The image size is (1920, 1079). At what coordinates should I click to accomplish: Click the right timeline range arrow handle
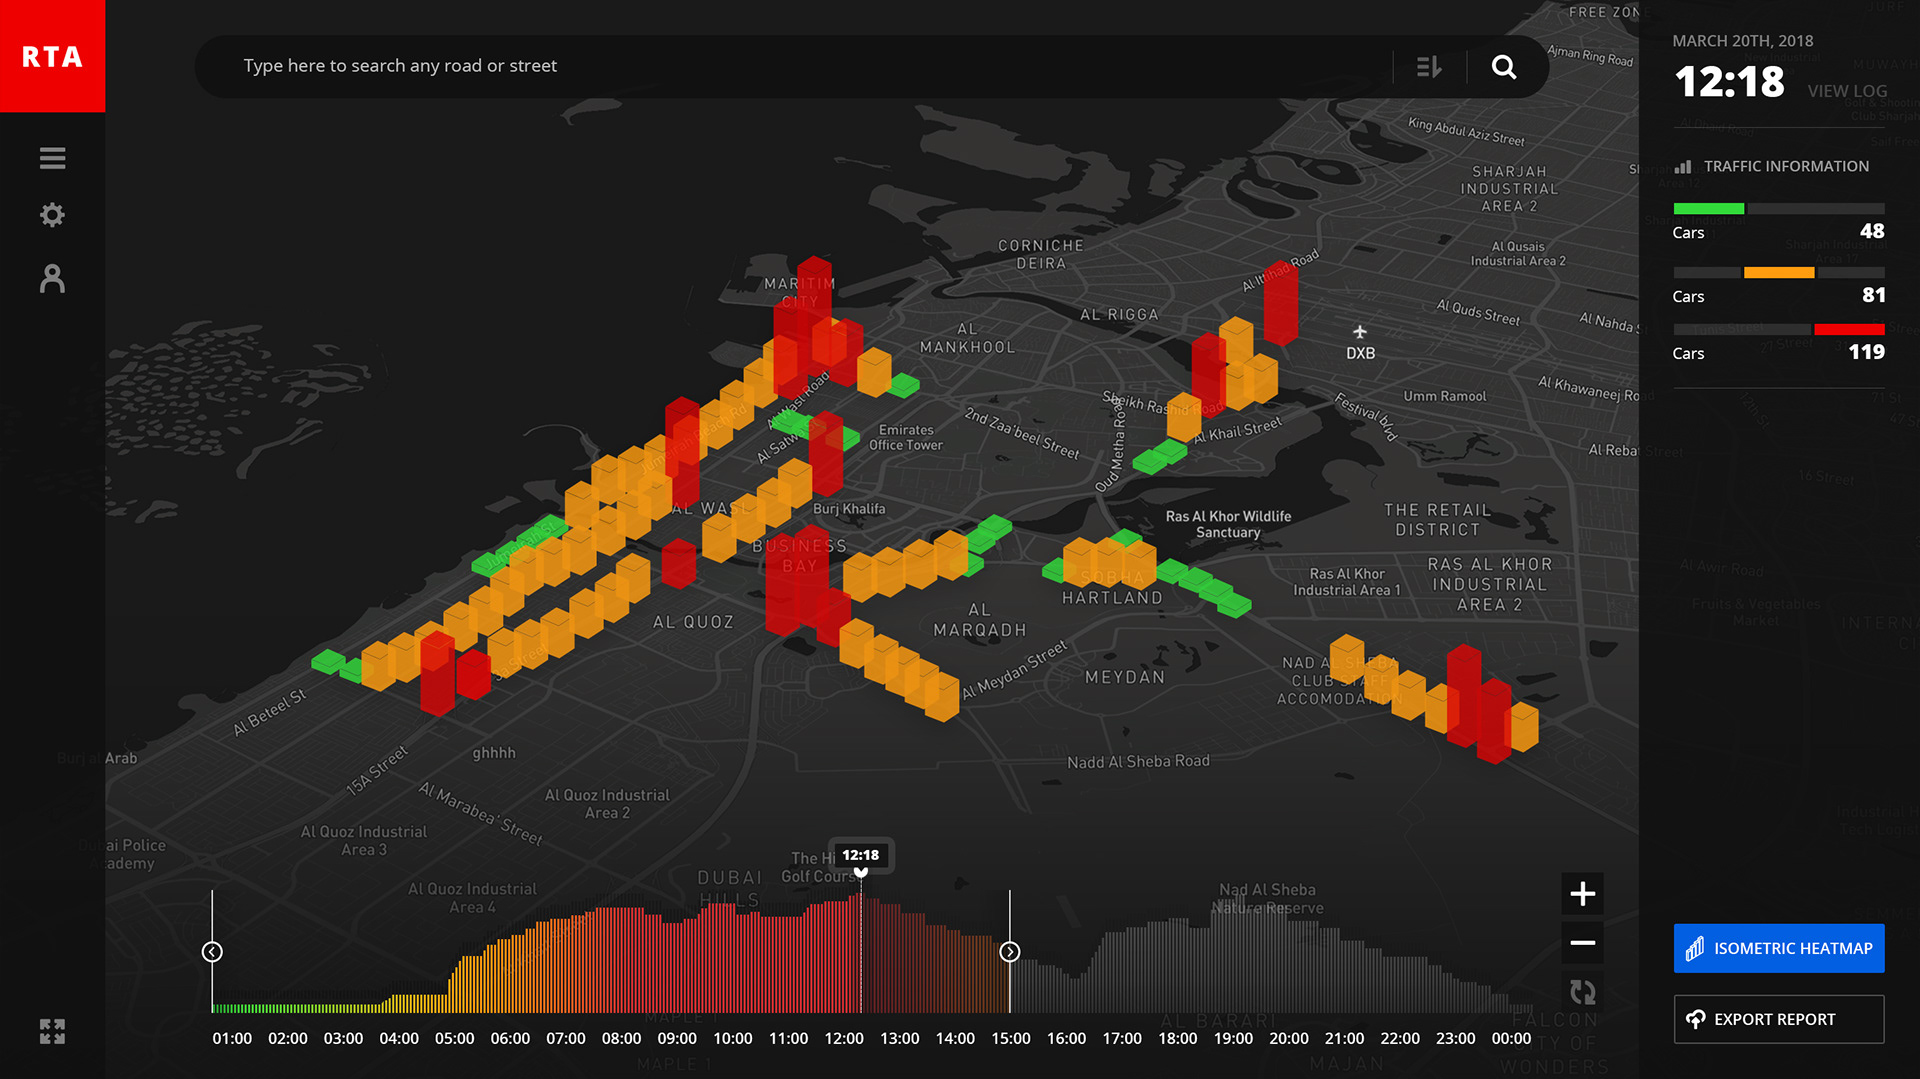[x=1010, y=952]
